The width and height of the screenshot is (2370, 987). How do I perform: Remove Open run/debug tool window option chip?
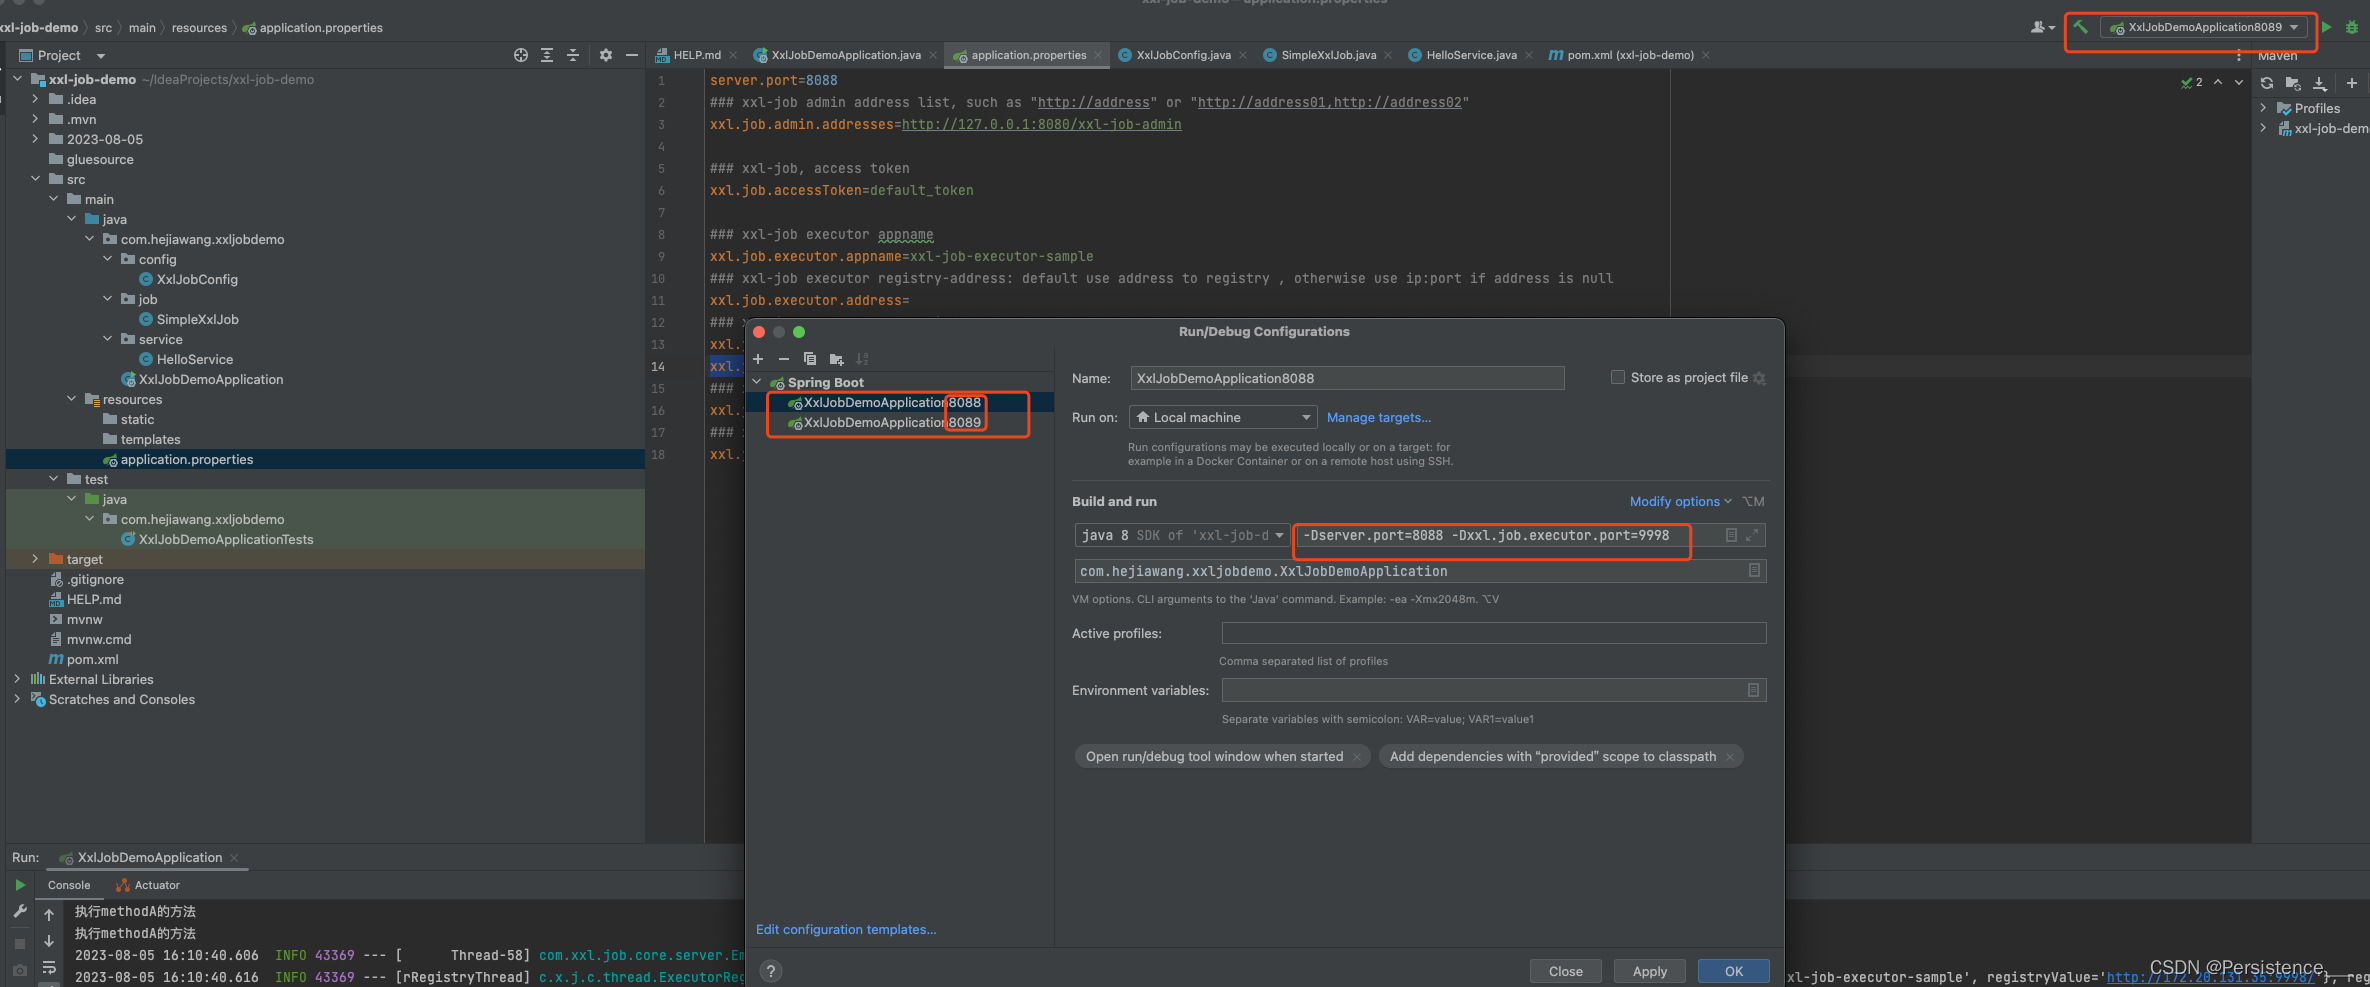(1357, 757)
